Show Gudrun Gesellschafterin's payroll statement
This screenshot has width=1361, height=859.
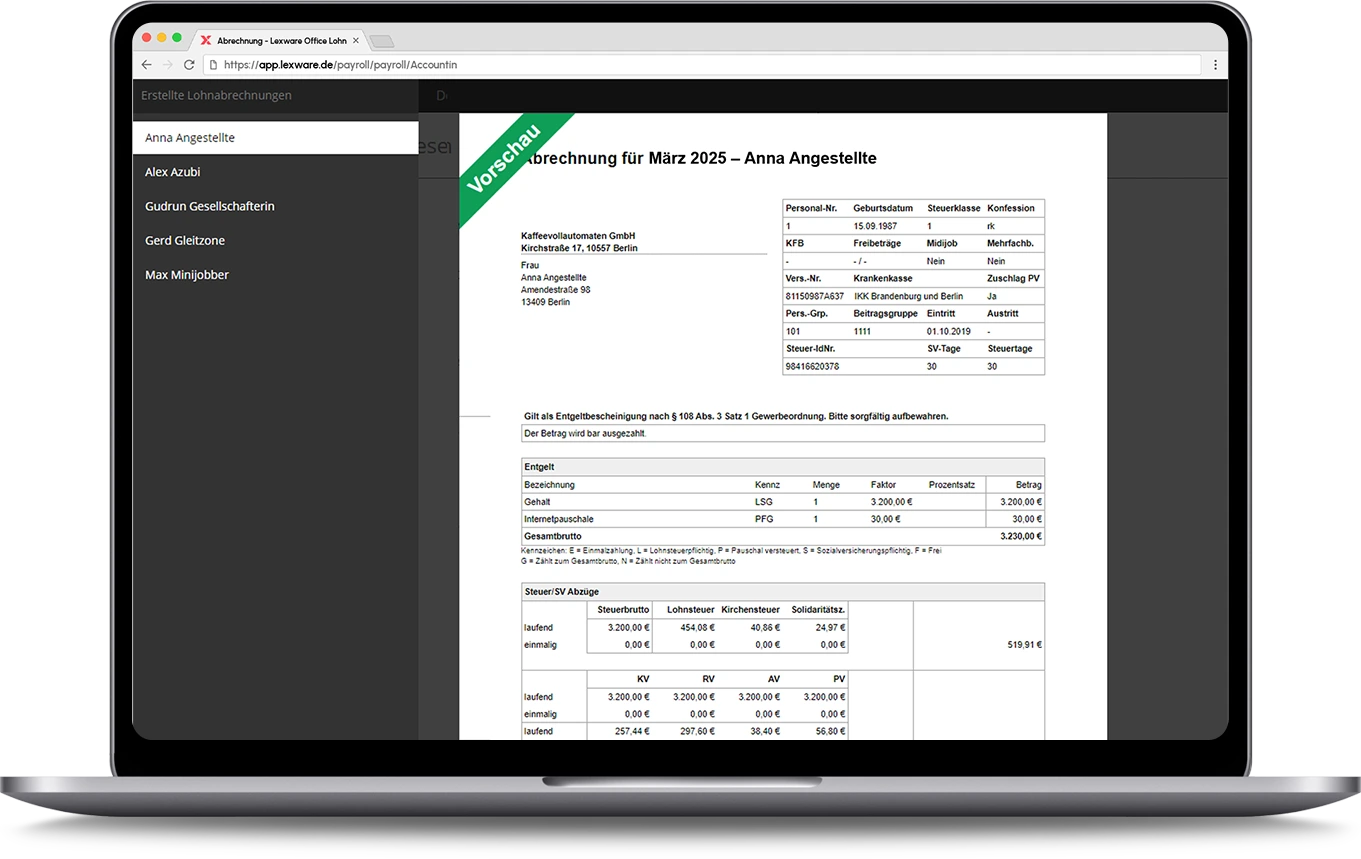210,206
